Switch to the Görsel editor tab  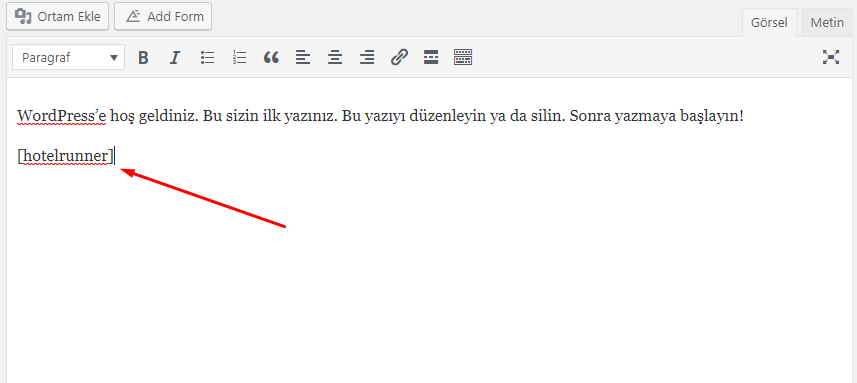click(769, 23)
